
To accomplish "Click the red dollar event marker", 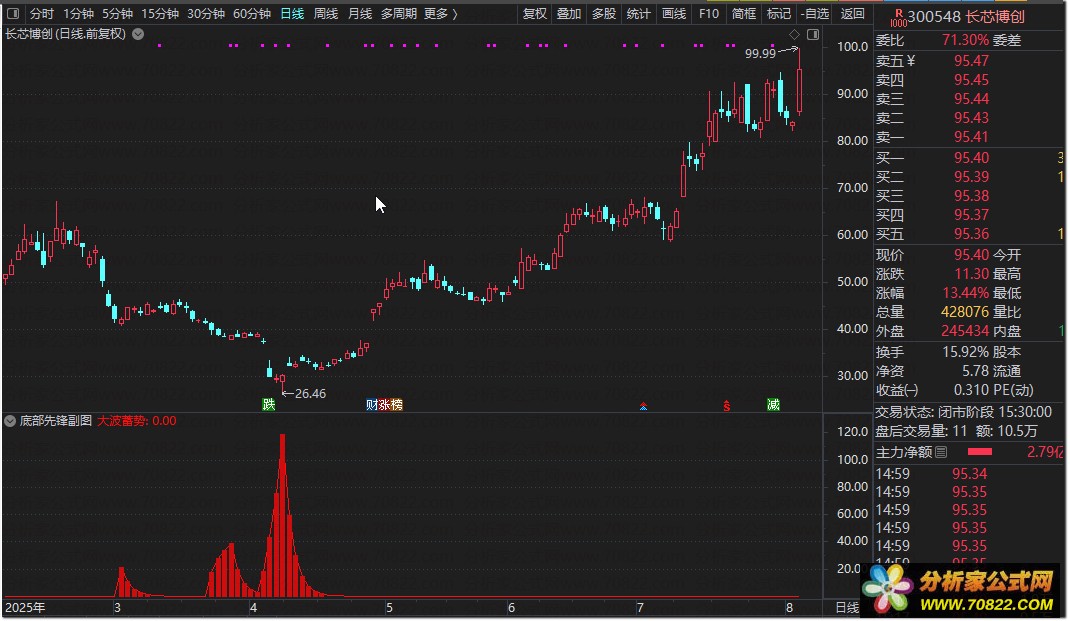I will point(727,406).
